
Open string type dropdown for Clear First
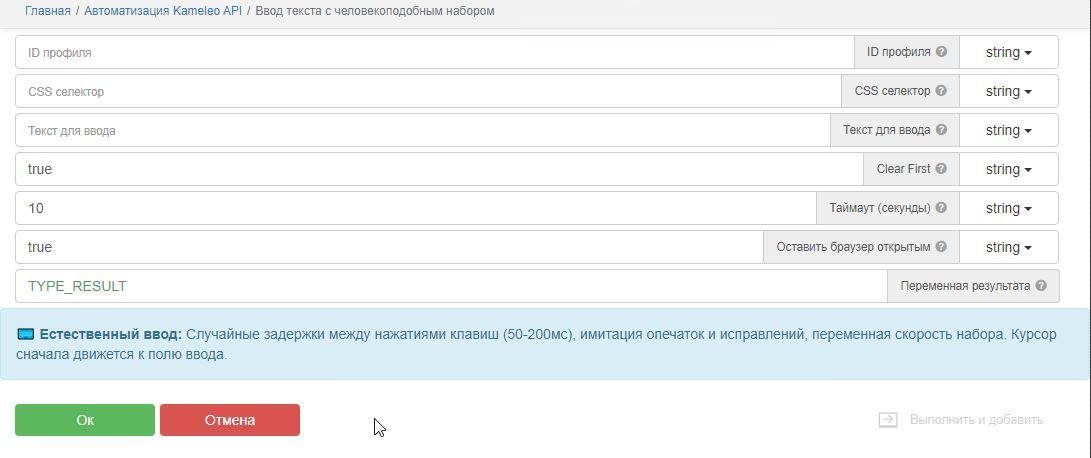1008,169
